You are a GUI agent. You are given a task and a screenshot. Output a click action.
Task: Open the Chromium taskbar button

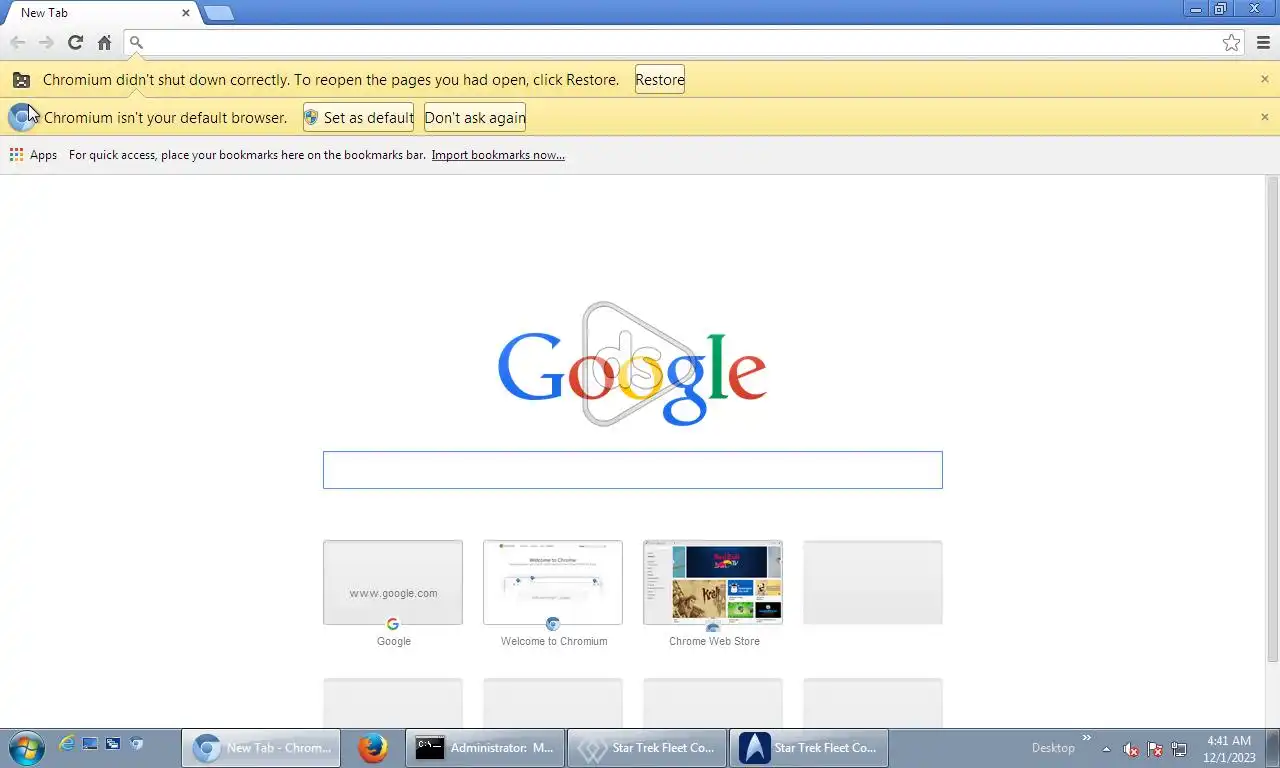point(261,748)
